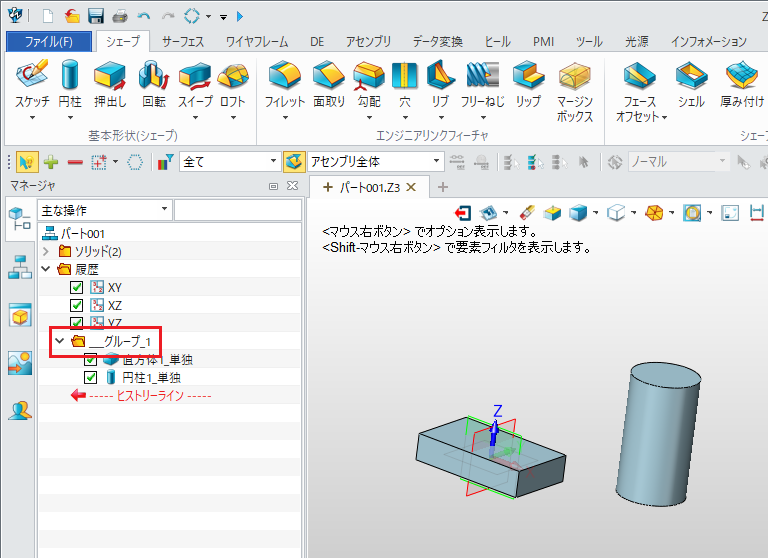The height and width of the screenshot is (558, 768).
Task: Switch to the ワイヤフレーム tab
Action: point(257,42)
